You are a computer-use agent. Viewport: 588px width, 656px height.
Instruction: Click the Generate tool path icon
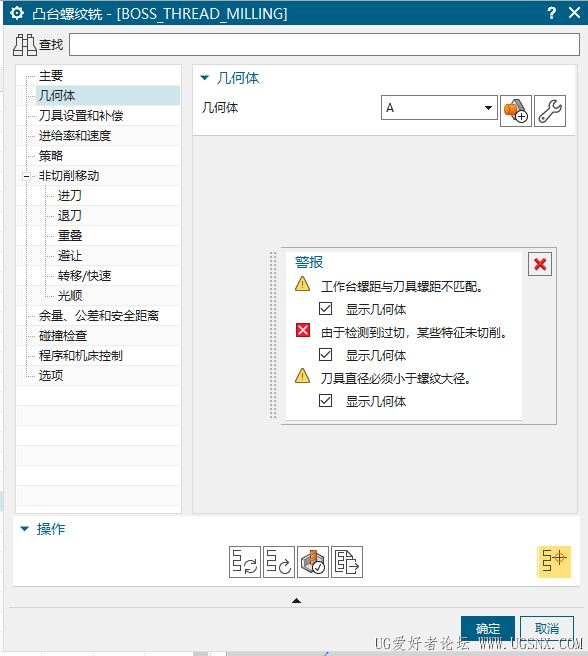pos(245,562)
